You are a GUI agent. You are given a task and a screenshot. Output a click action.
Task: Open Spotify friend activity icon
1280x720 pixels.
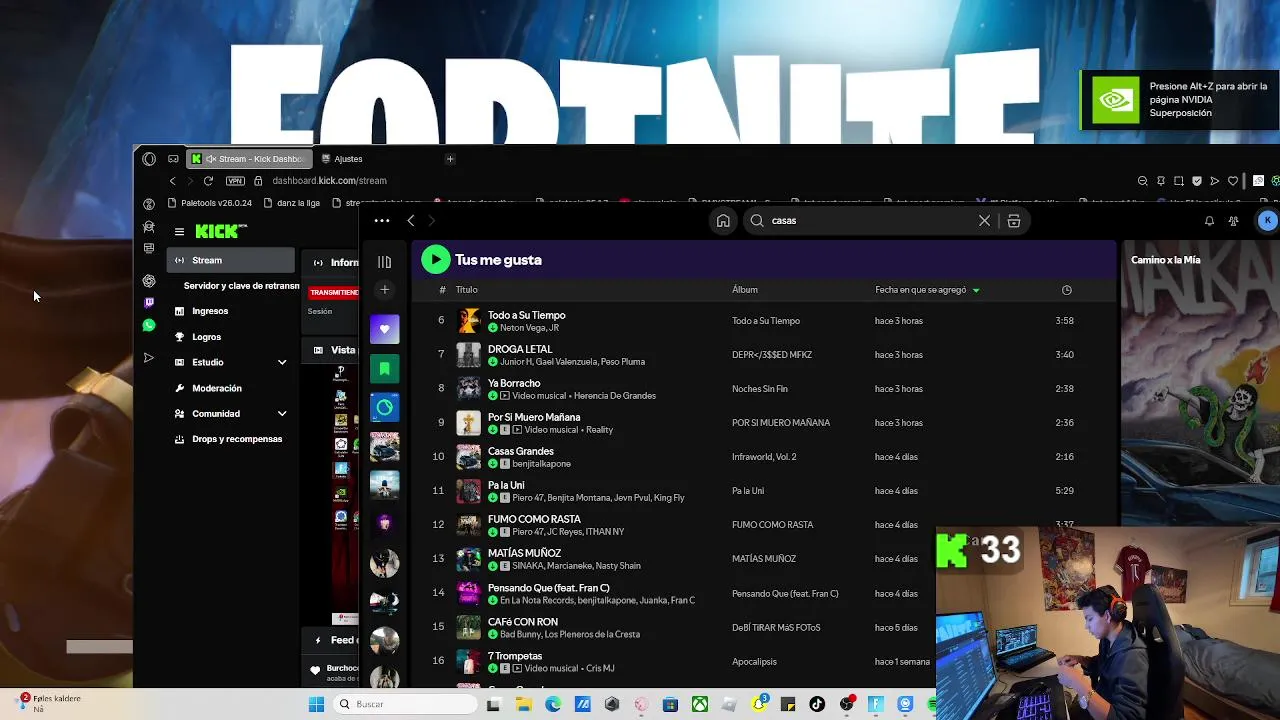click(1234, 221)
